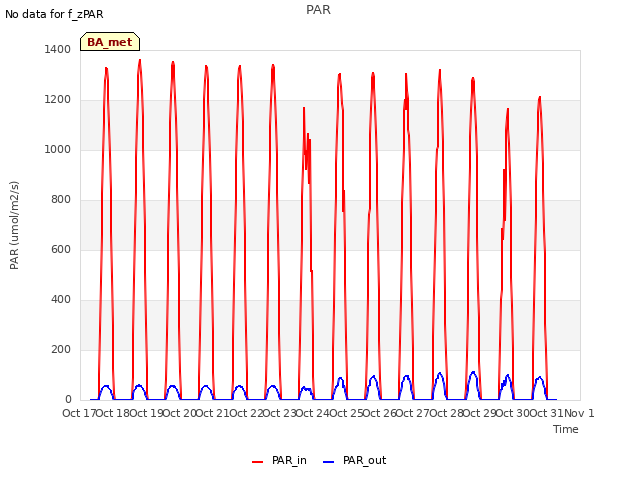Click the 'Time' x-axis title
The height and width of the screenshot is (480, 640).
pos(566,429)
